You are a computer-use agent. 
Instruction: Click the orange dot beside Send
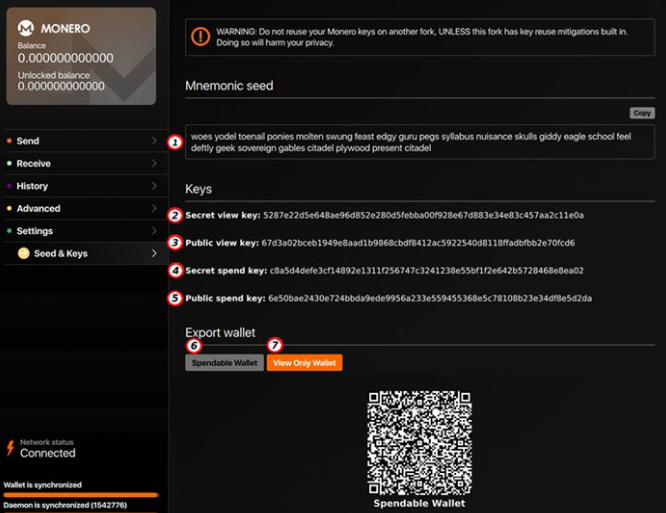coord(9,141)
